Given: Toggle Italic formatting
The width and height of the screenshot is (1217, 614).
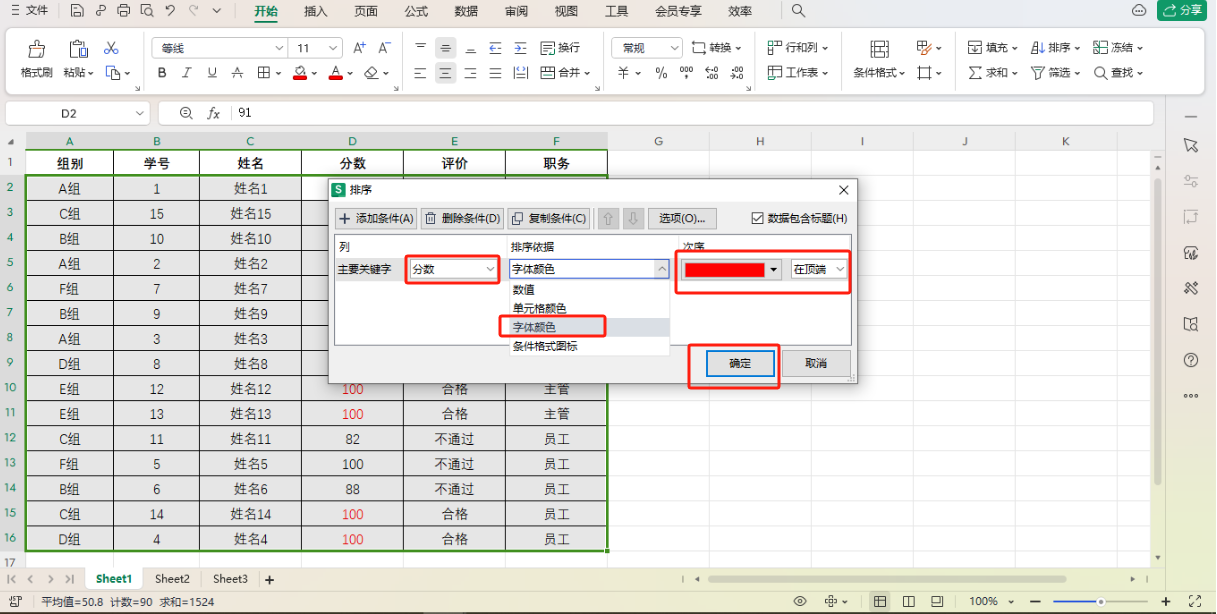Looking at the screenshot, I should 187,73.
